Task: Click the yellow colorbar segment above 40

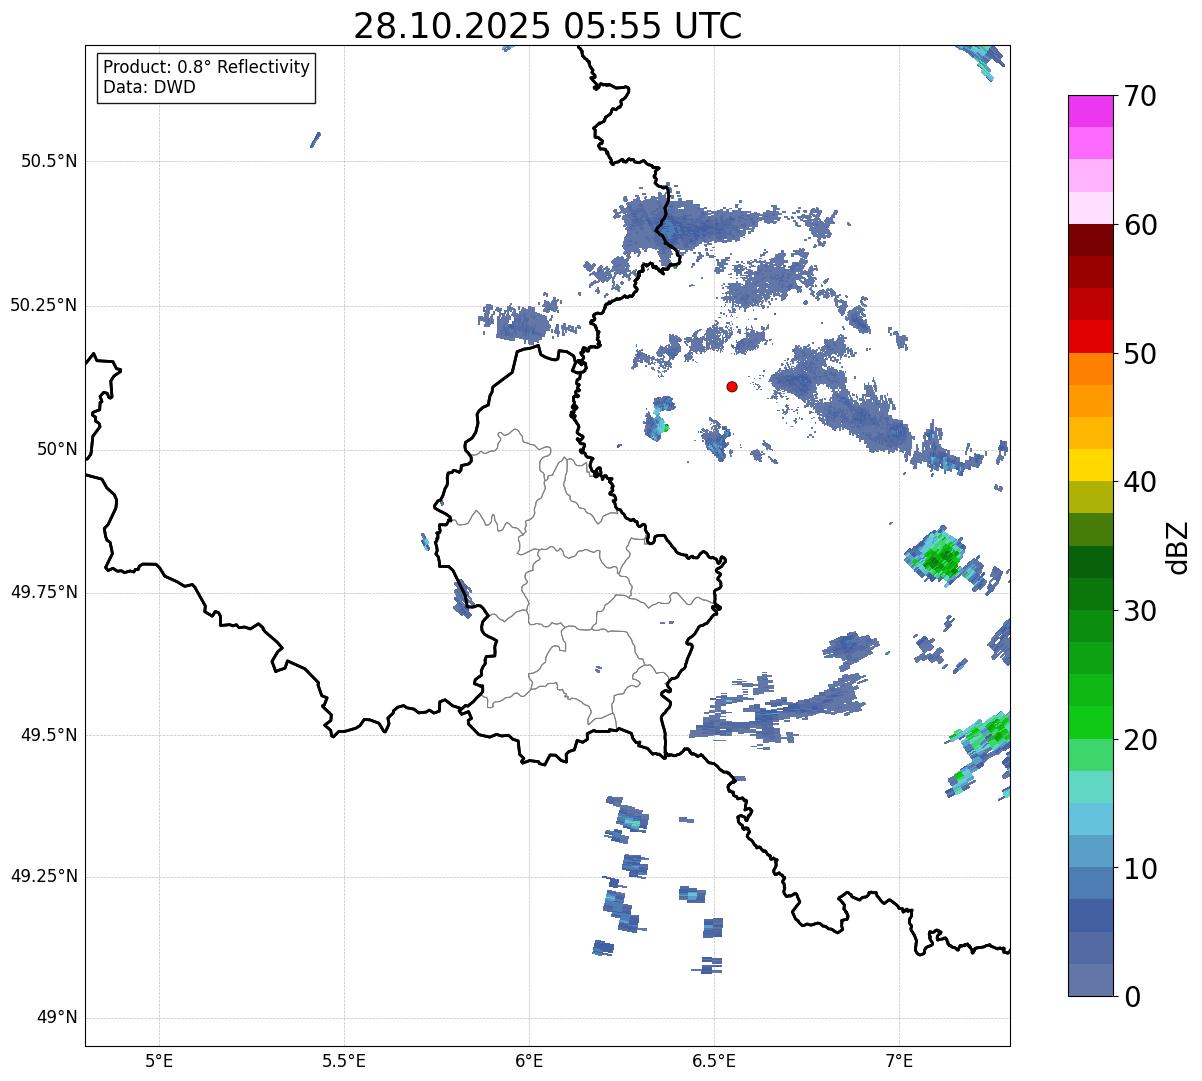Action: click(x=1091, y=465)
